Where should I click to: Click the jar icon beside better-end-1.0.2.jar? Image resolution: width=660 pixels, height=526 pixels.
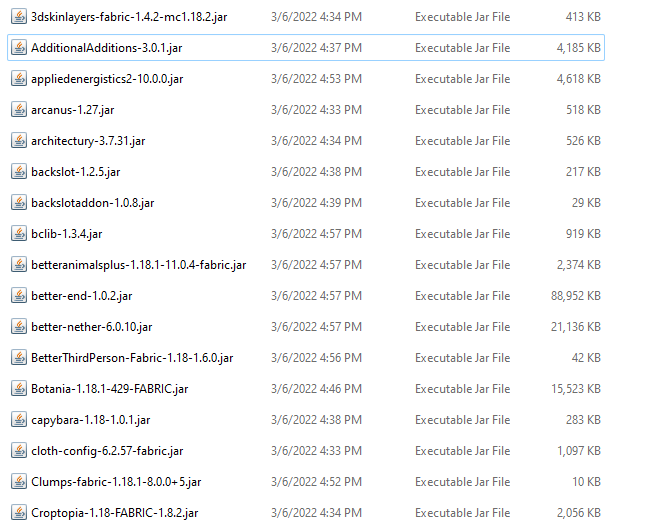tap(19, 296)
